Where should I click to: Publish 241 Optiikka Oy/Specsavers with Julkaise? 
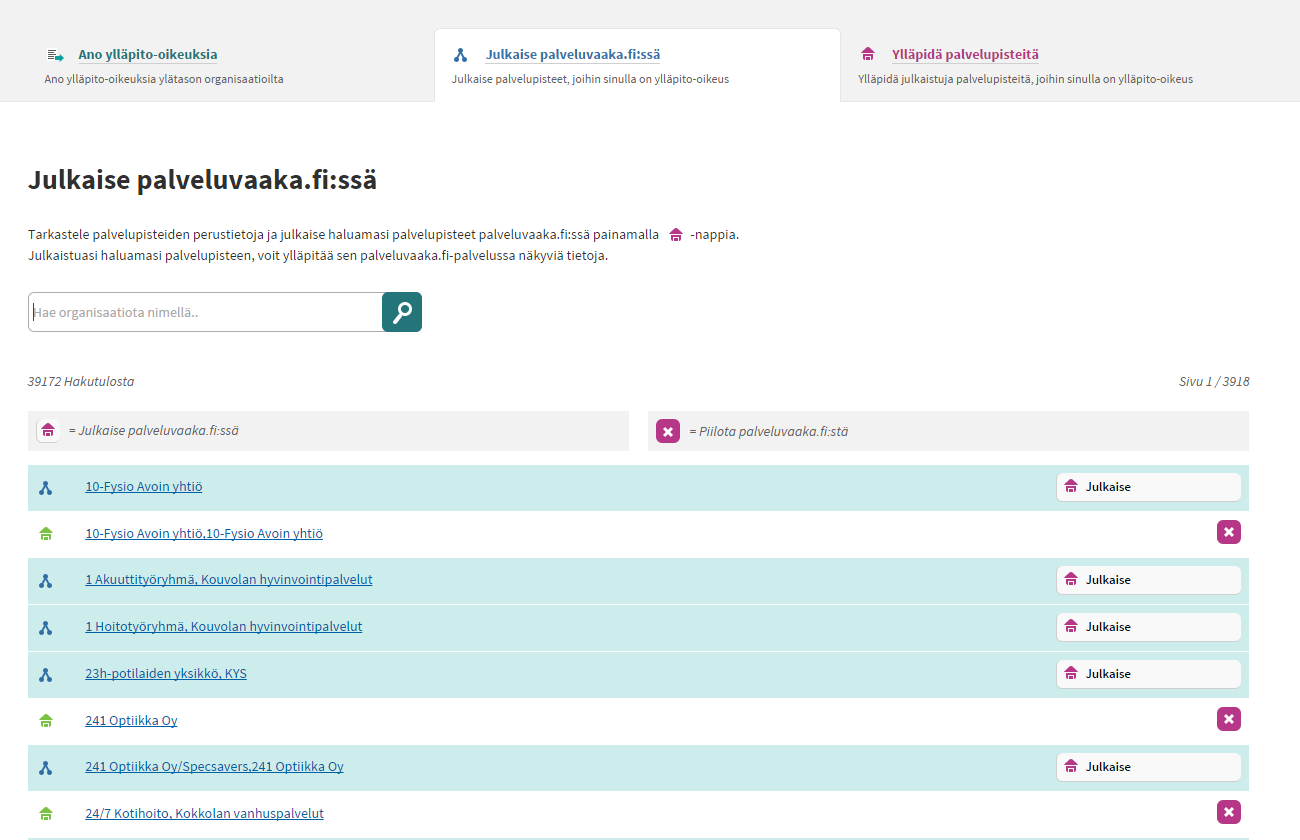(1149, 767)
